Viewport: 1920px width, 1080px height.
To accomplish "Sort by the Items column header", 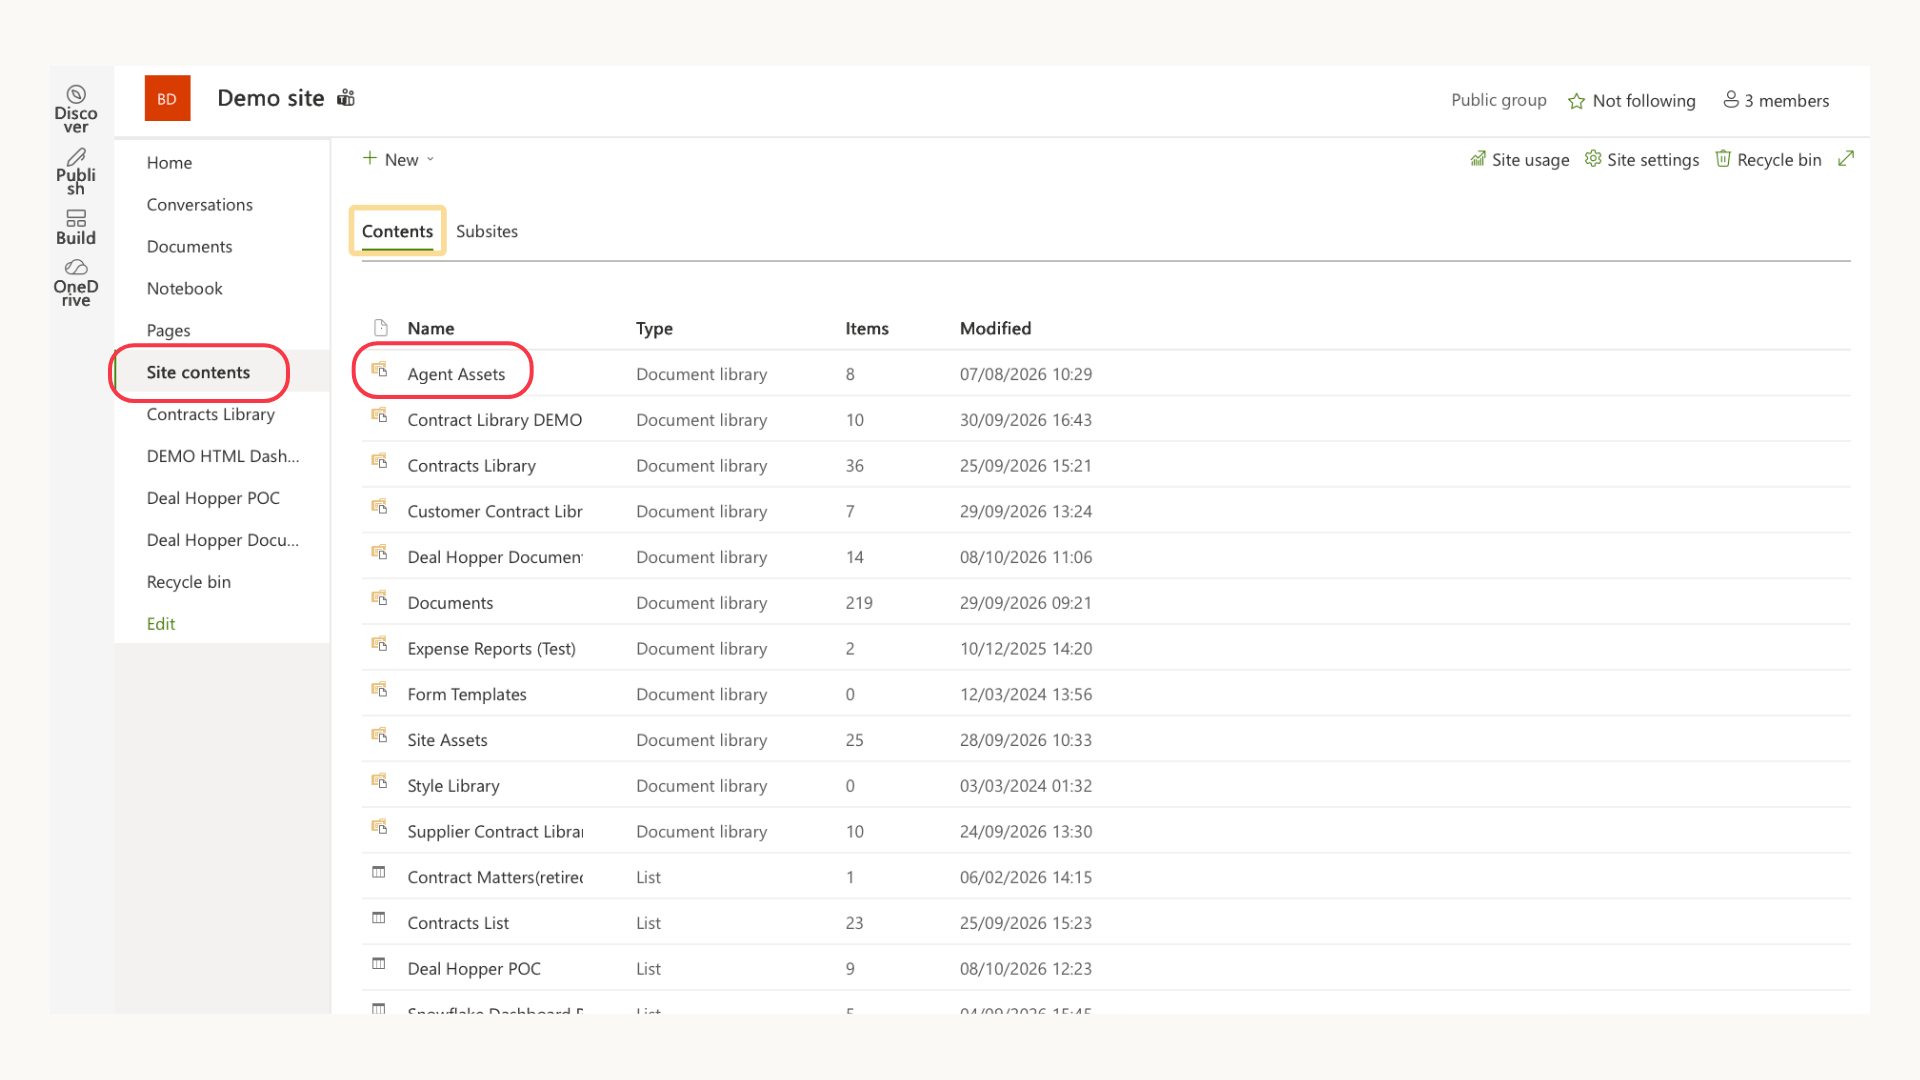I will tap(866, 328).
